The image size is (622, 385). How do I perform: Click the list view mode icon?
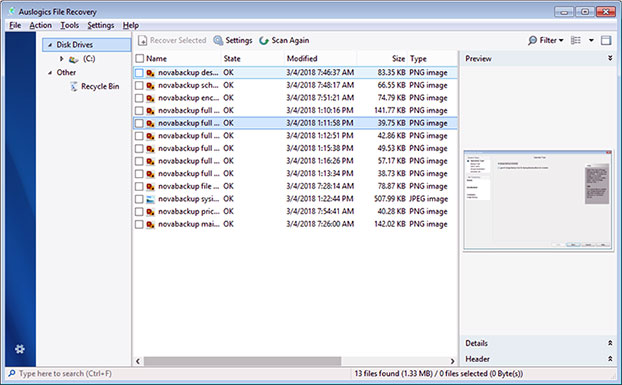click(x=576, y=40)
